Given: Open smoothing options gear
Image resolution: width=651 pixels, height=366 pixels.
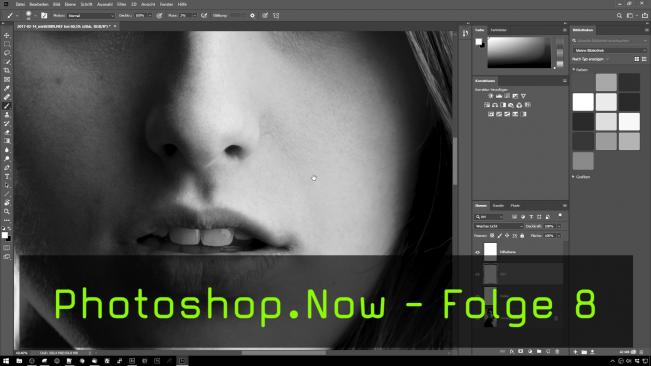Looking at the screenshot, I should [252, 16].
